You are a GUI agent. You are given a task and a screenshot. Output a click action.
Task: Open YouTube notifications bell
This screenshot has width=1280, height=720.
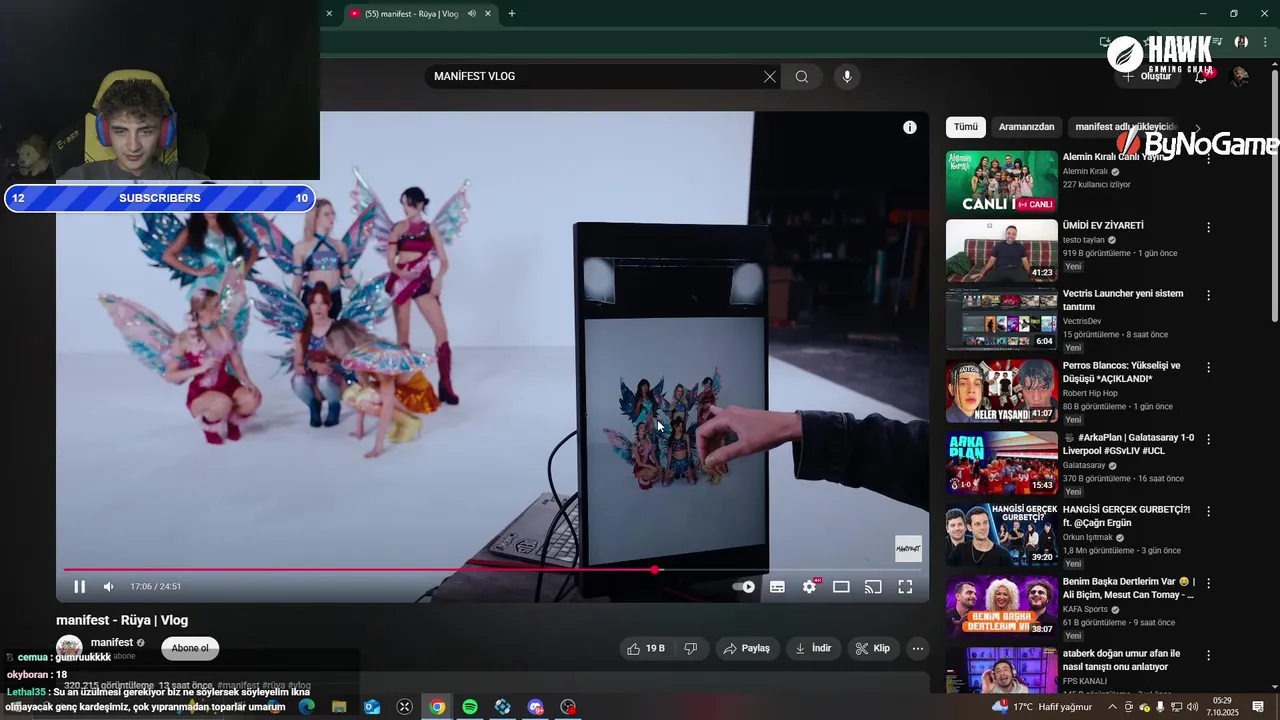pos(1201,77)
